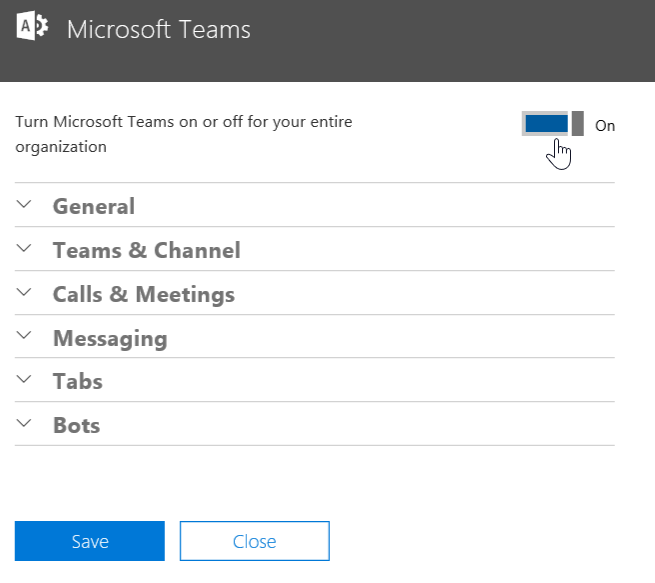Screen dimensions: 655x583
Task: Click the Messaging section heading
Action: pyautogui.click(x=110, y=339)
